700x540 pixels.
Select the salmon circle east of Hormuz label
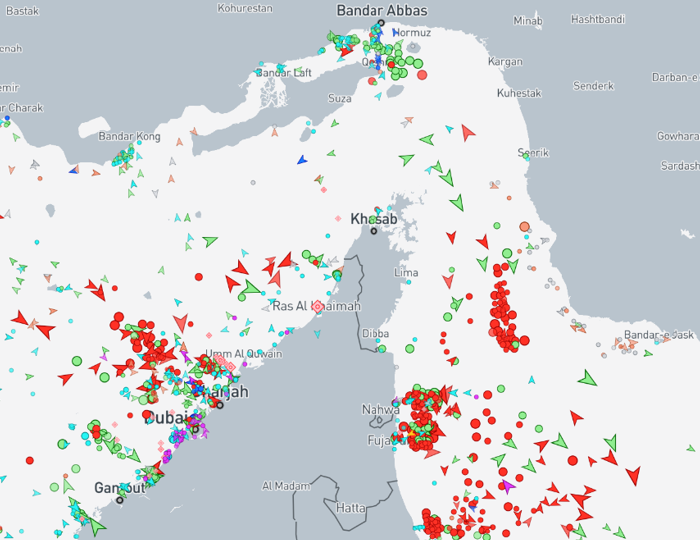click(422, 75)
